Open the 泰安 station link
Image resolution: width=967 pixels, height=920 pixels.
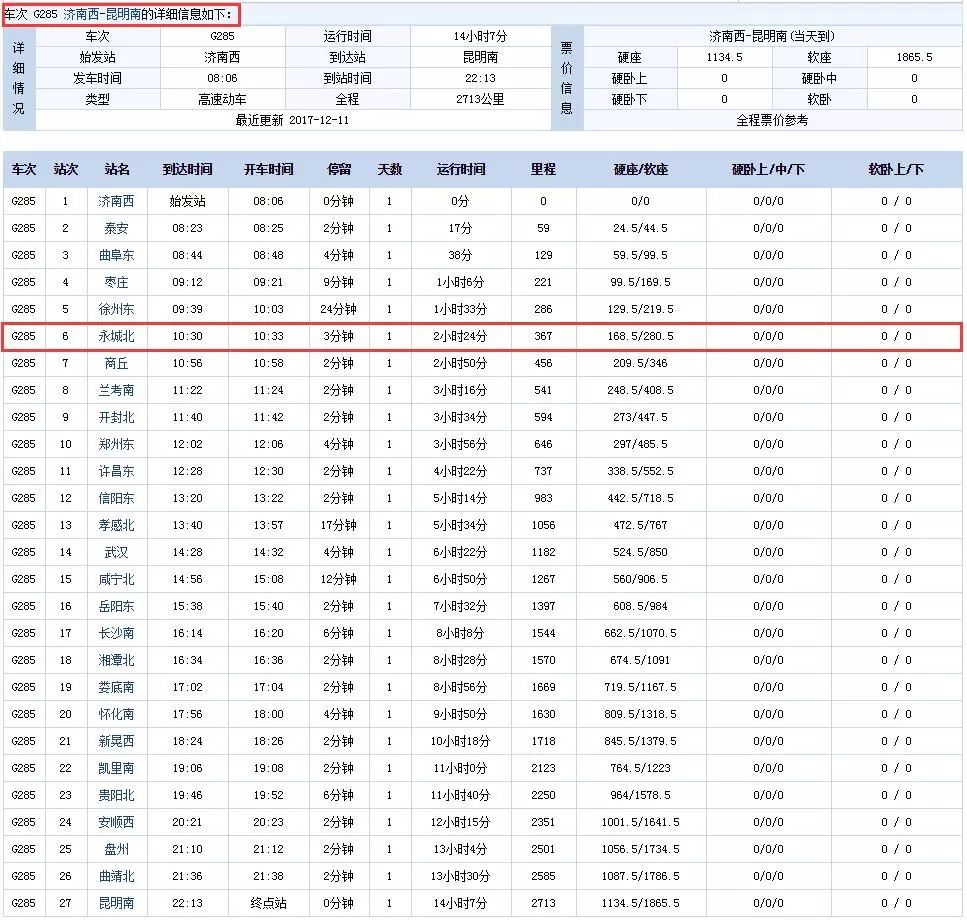click(117, 228)
